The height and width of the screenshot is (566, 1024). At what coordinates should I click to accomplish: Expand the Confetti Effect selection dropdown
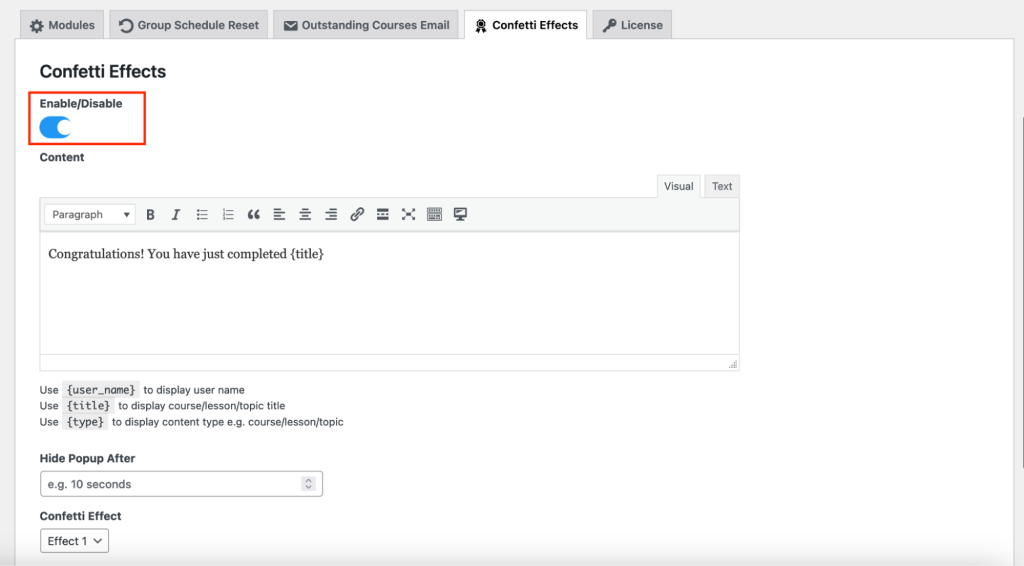click(74, 541)
